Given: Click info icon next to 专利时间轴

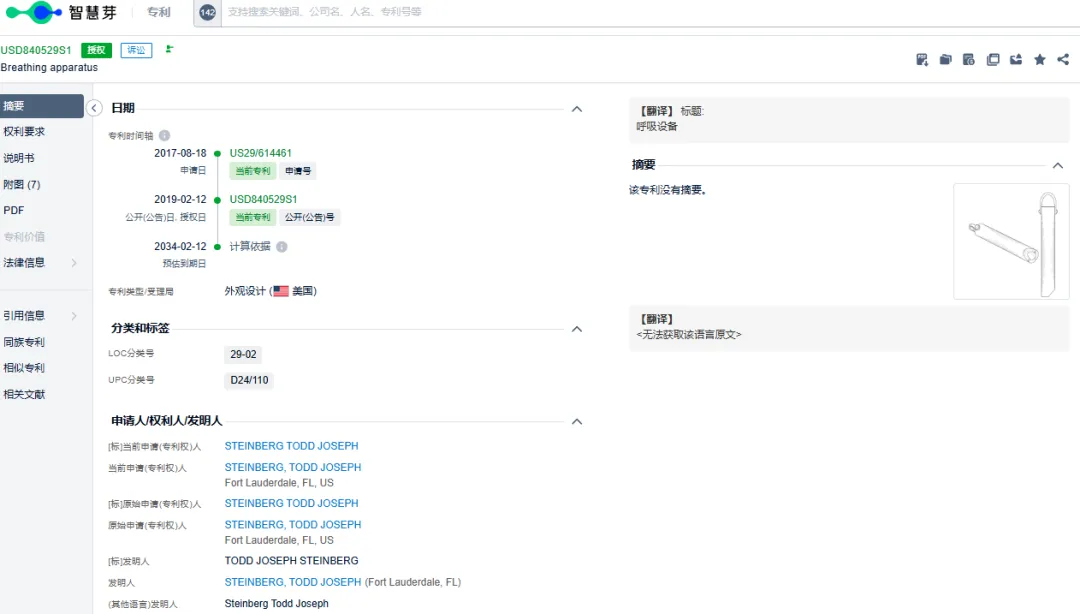Looking at the screenshot, I should pos(165,136).
